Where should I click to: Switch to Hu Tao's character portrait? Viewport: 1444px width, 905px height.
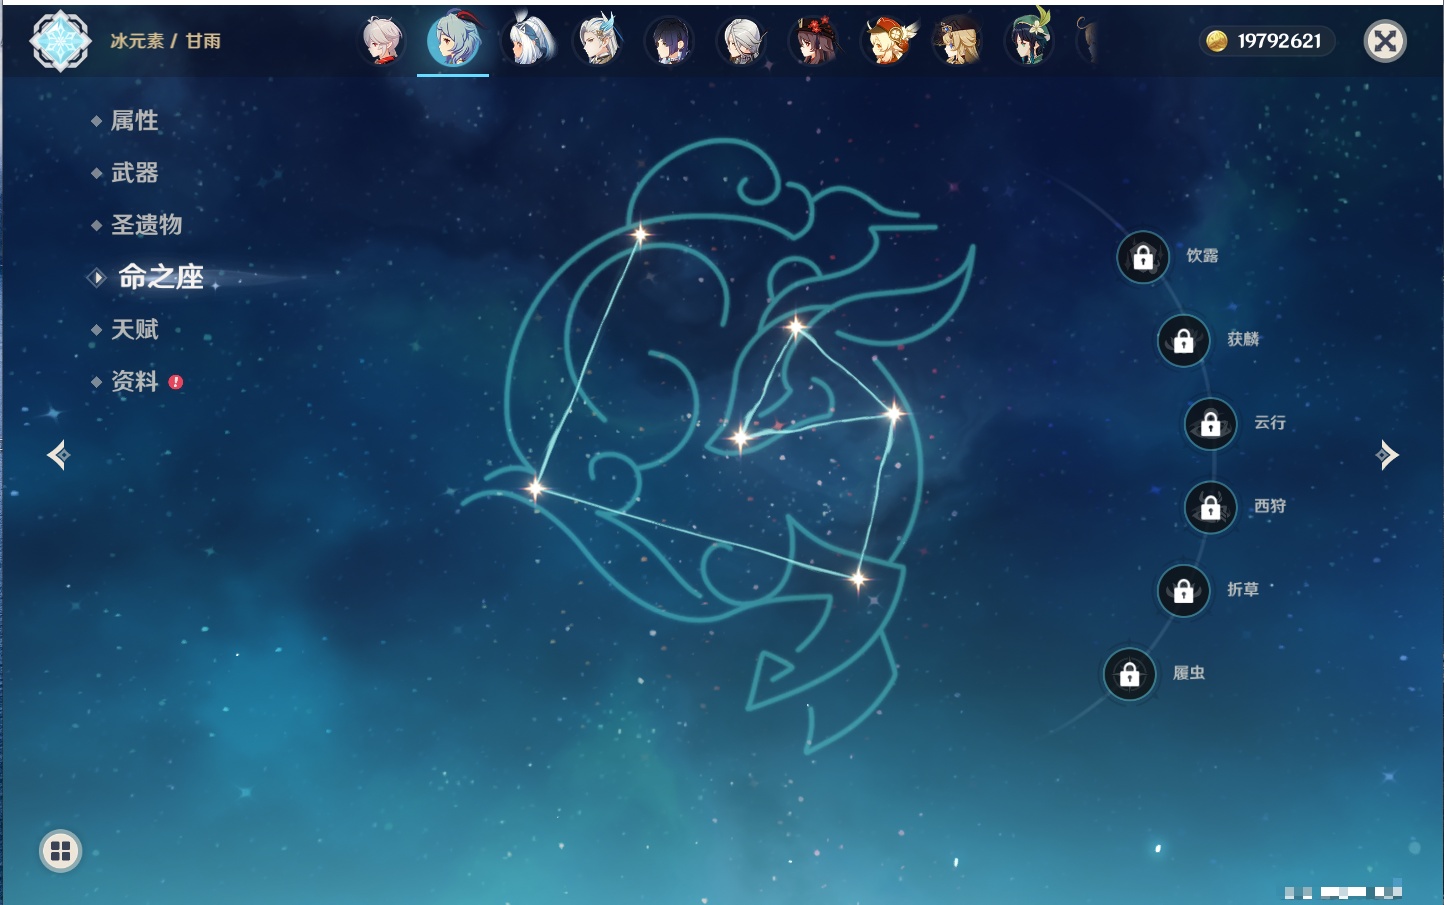(x=813, y=42)
